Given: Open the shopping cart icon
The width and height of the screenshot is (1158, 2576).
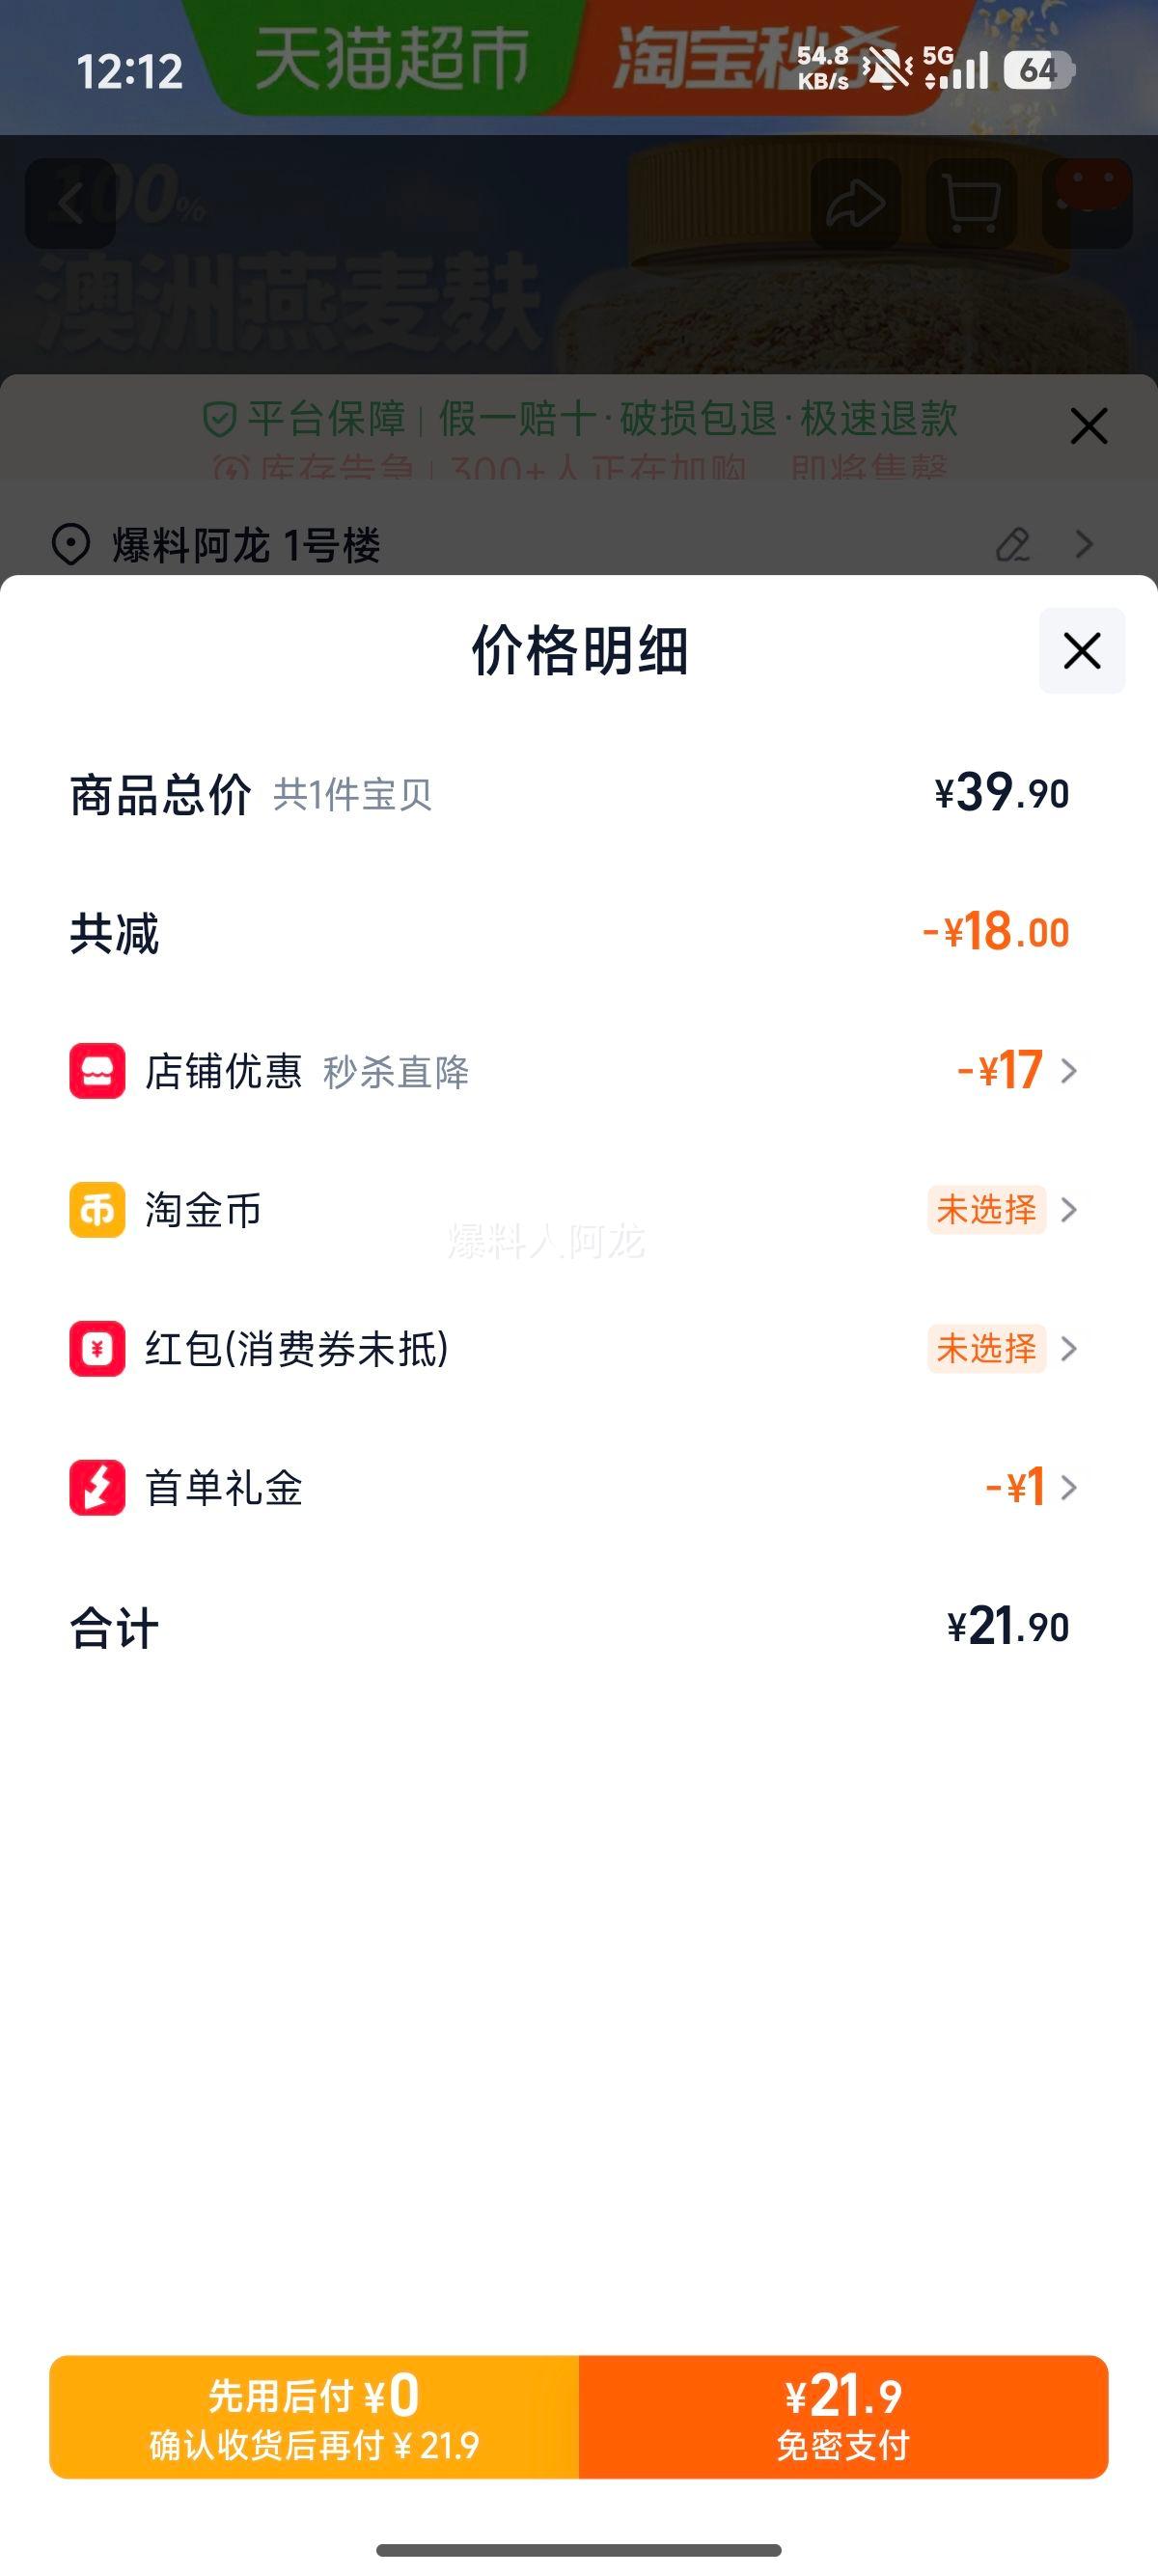Looking at the screenshot, I should click(x=971, y=204).
